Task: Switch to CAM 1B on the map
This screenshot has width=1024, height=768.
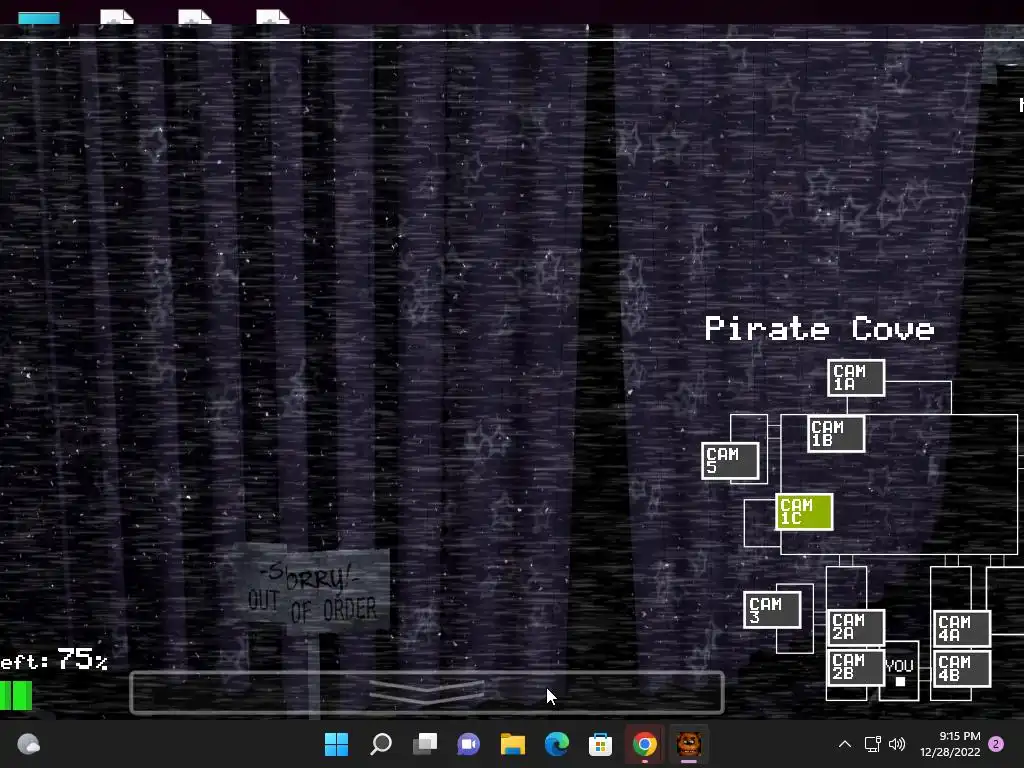Action: [x=836, y=434]
